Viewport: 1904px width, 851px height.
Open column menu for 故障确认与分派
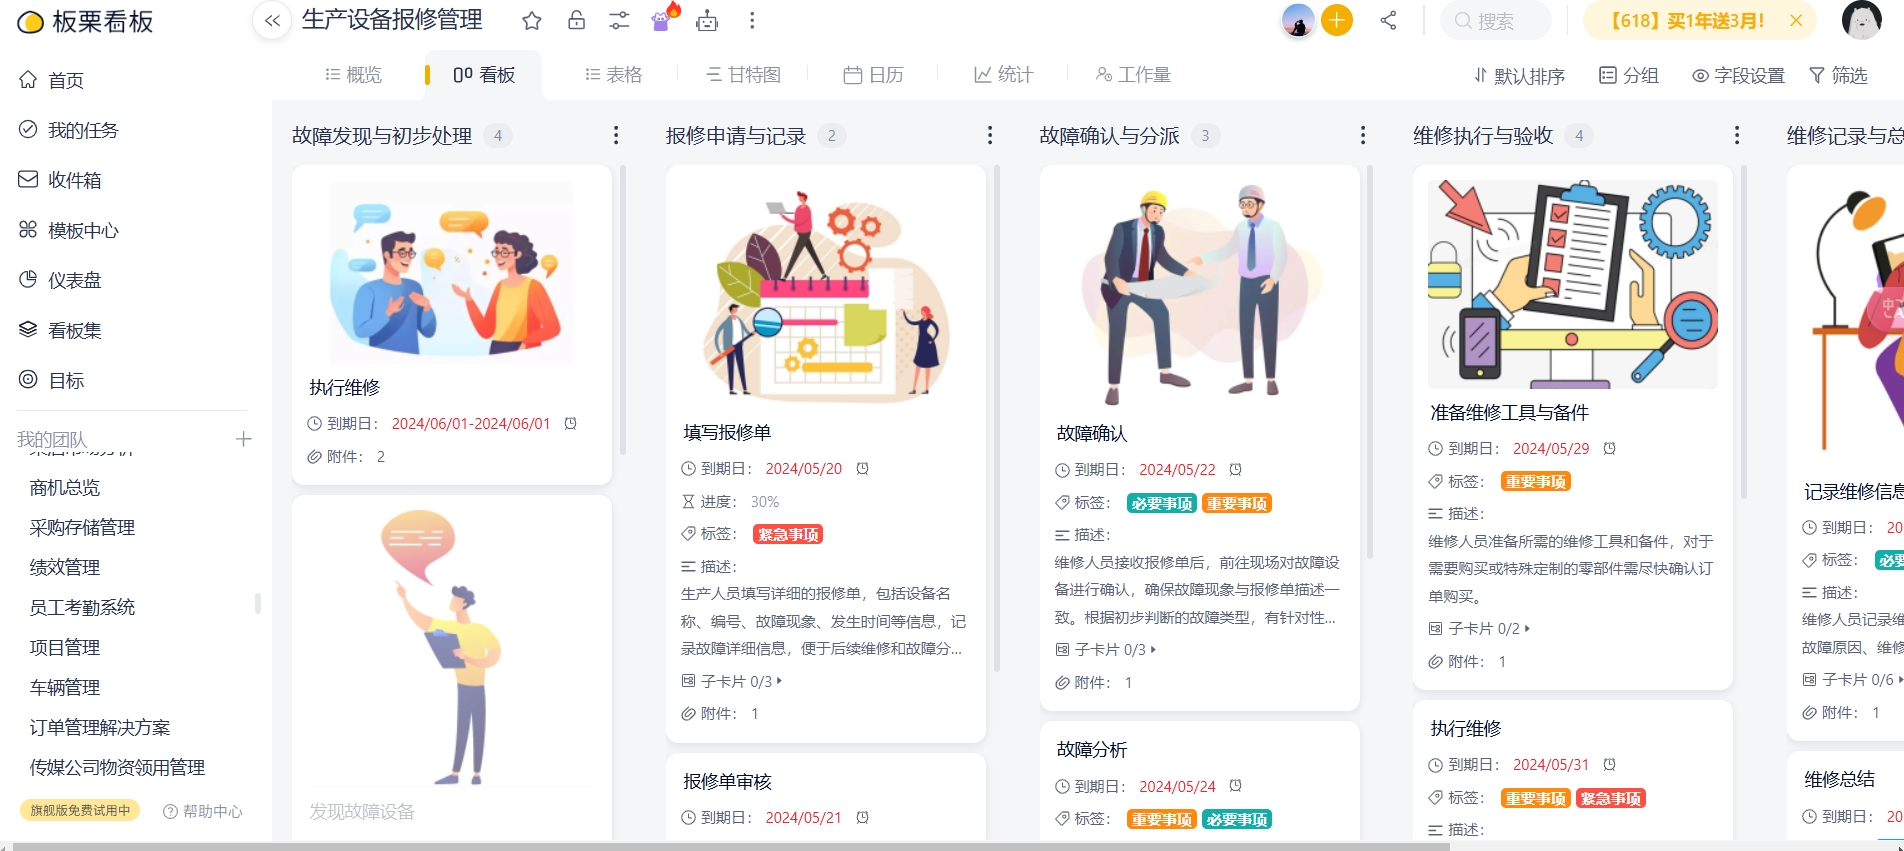(1363, 135)
